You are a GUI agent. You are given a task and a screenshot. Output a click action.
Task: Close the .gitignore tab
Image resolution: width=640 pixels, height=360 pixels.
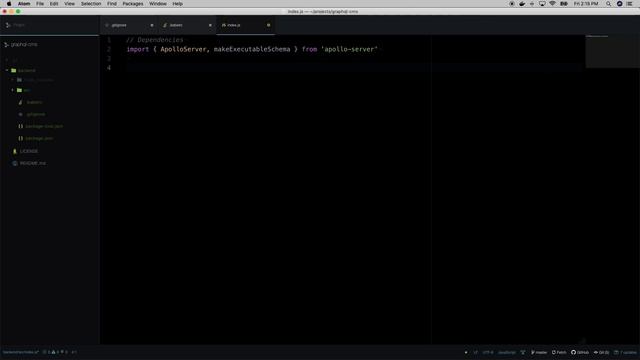coord(152,25)
